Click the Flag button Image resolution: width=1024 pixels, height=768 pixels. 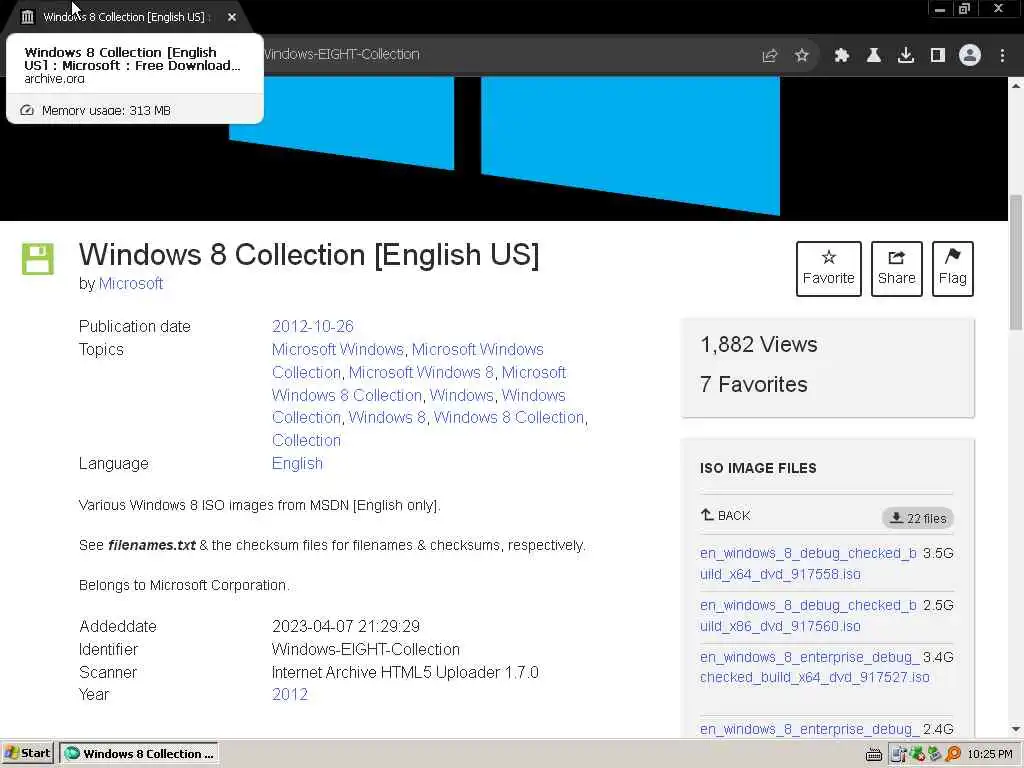(953, 268)
